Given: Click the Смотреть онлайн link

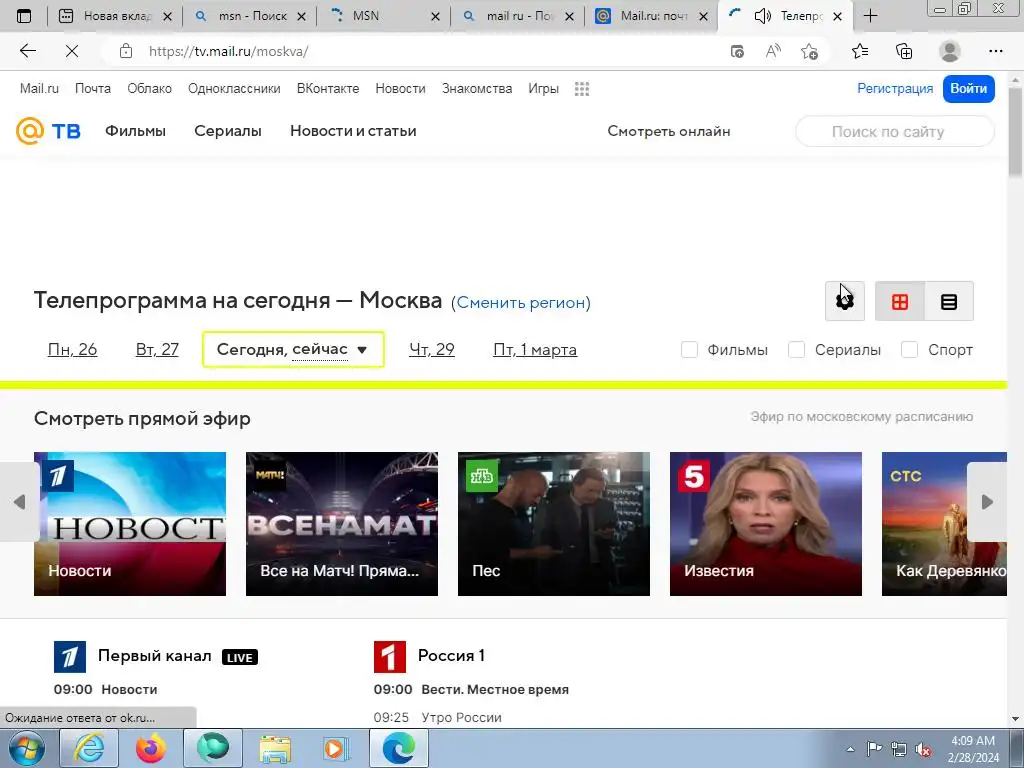Looking at the screenshot, I should pos(669,131).
